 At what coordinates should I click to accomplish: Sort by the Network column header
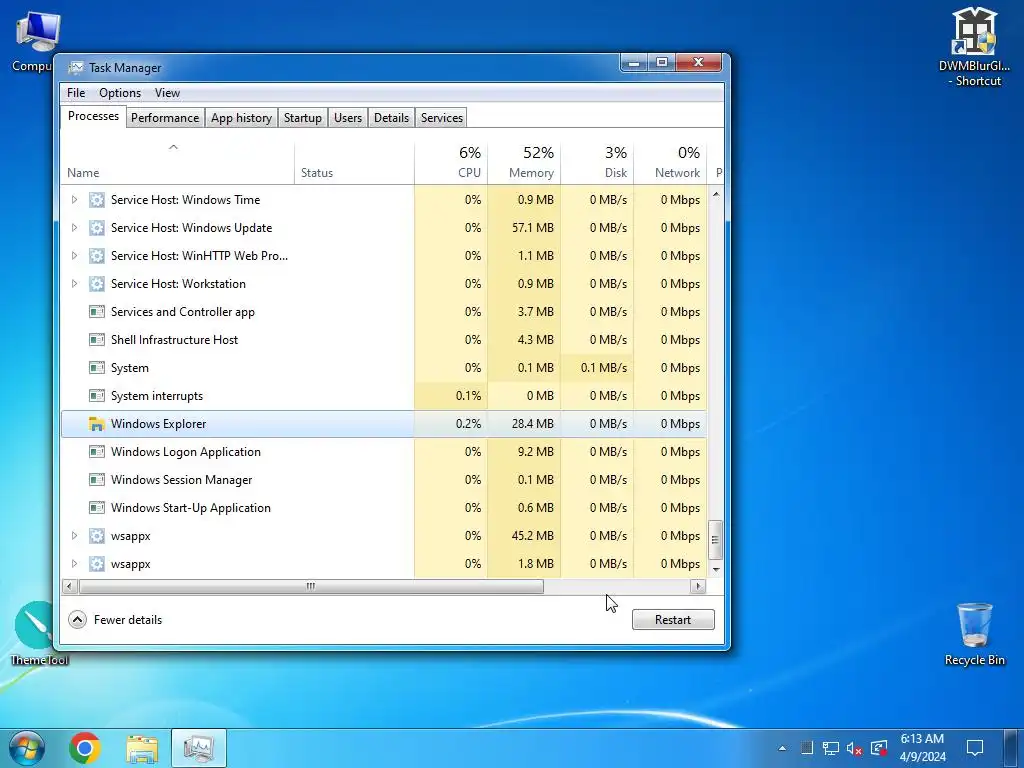coord(670,163)
